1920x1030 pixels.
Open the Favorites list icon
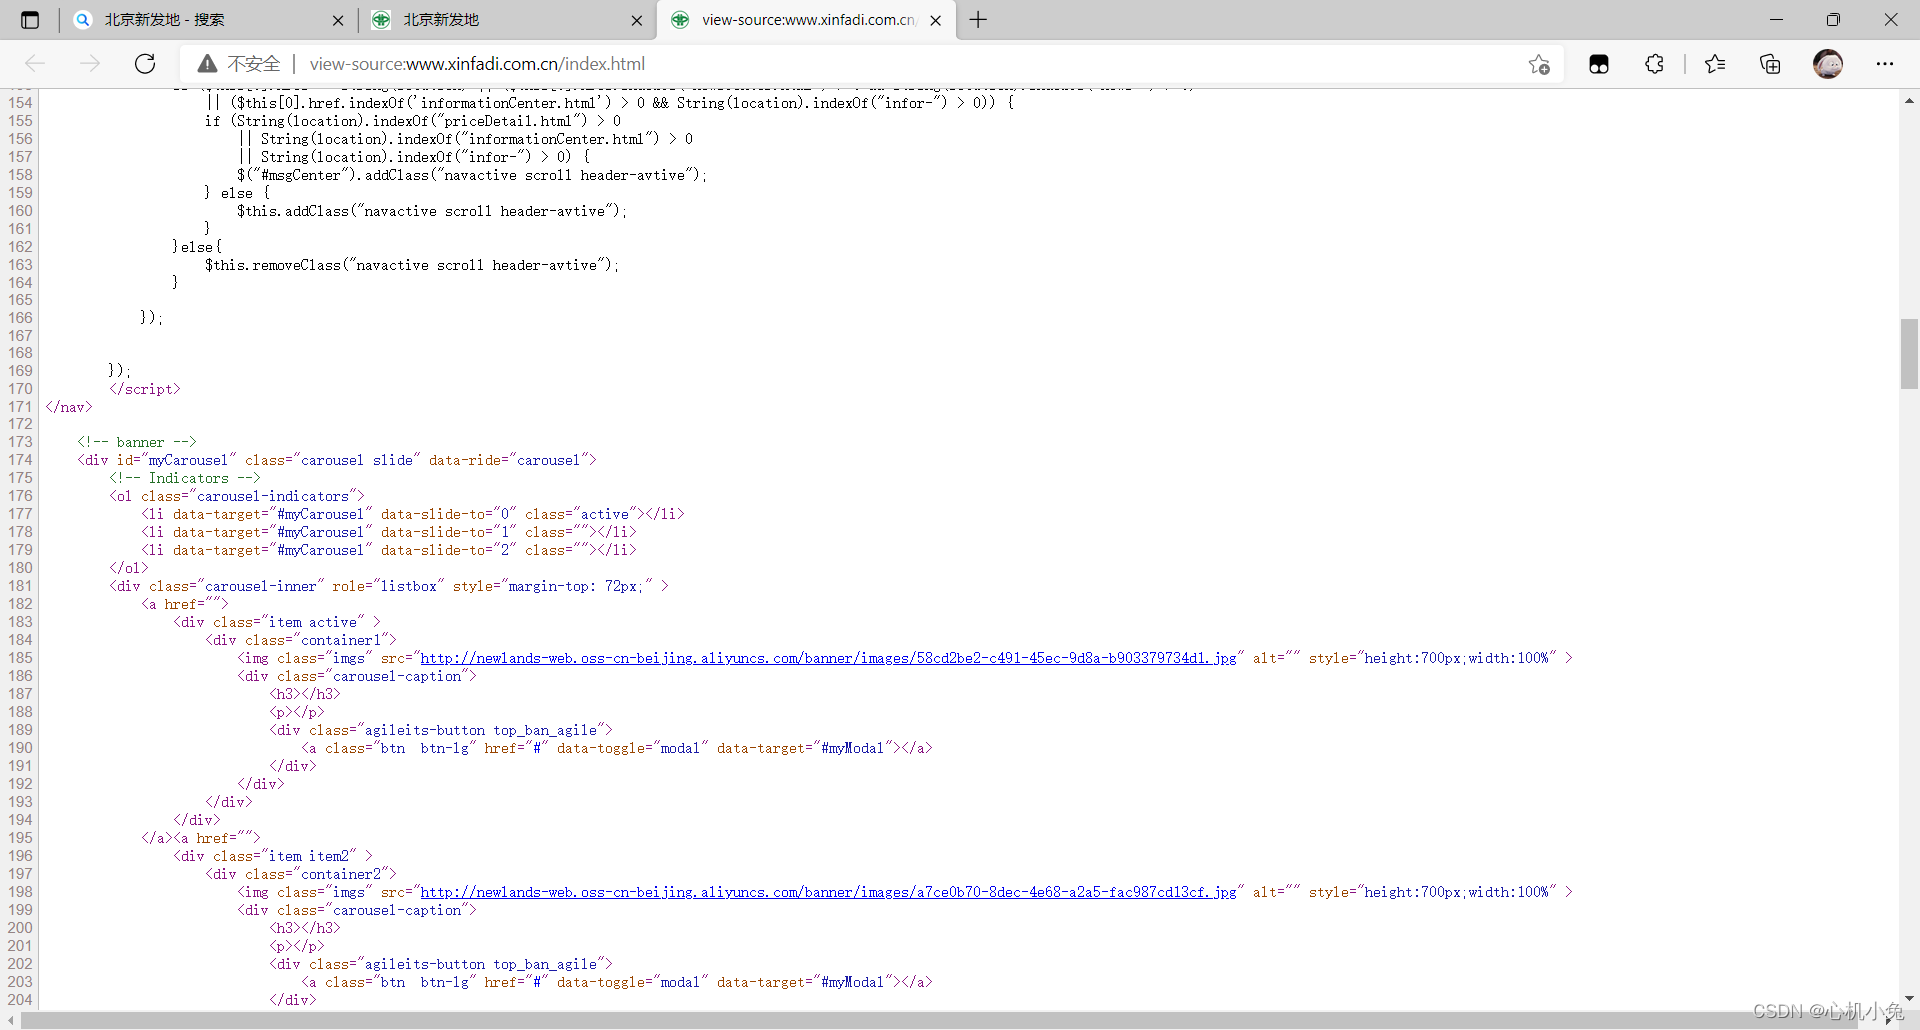[1715, 64]
